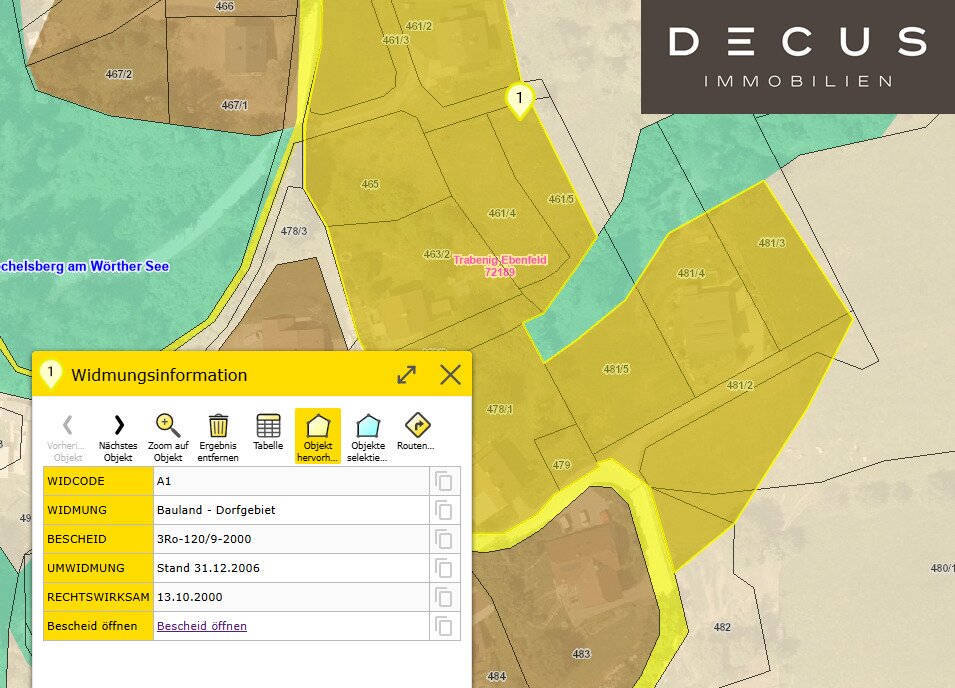Viewport: 955px width, 688px height.
Task: Copy the WIDCODE value A1
Action: pyautogui.click(x=444, y=481)
